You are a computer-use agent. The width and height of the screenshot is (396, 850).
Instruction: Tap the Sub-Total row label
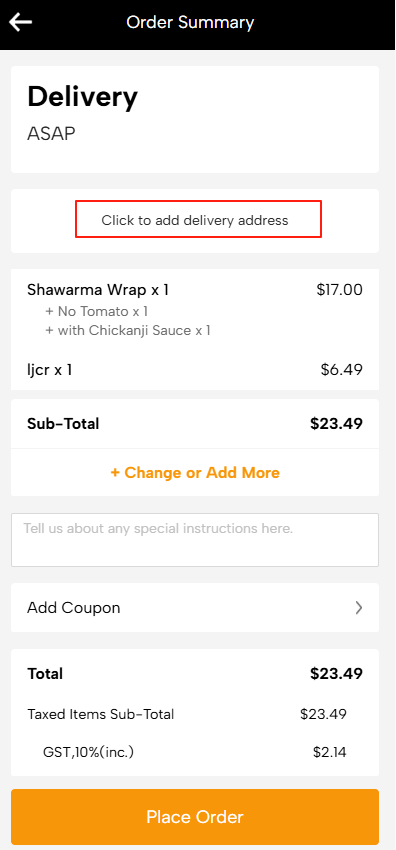(x=63, y=424)
